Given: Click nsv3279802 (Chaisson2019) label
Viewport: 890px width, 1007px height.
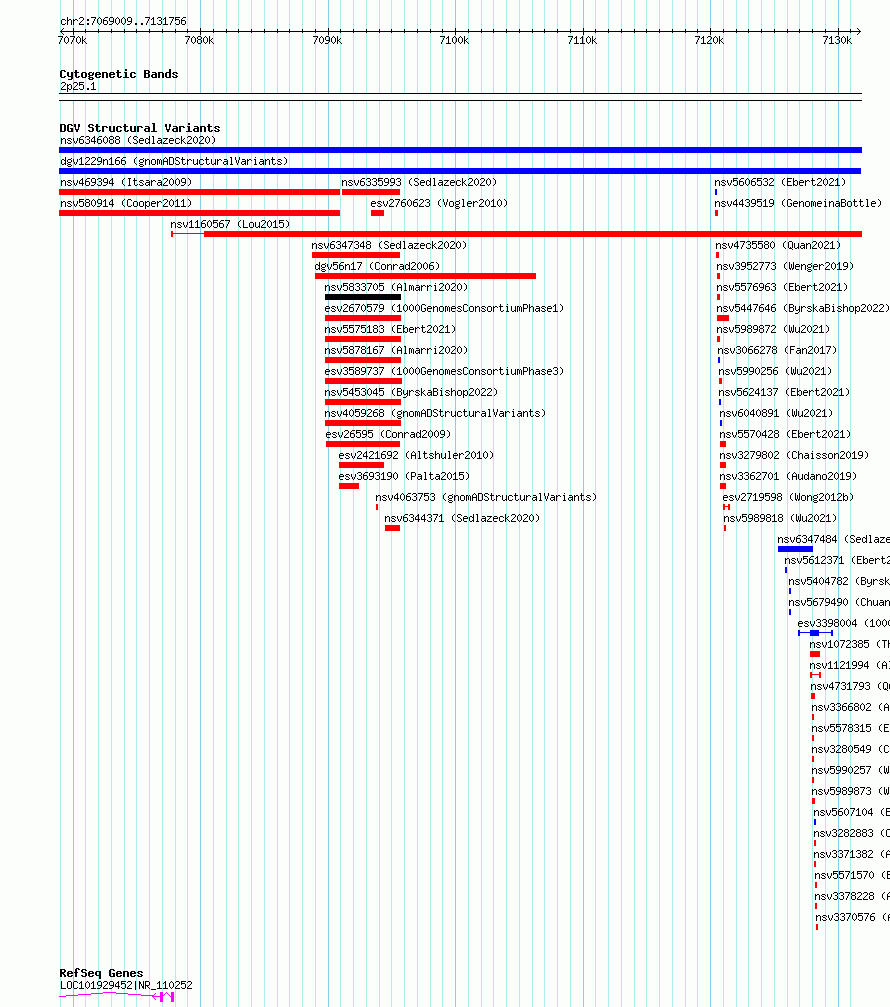Looking at the screenshot, I should (x=794, y=455).
